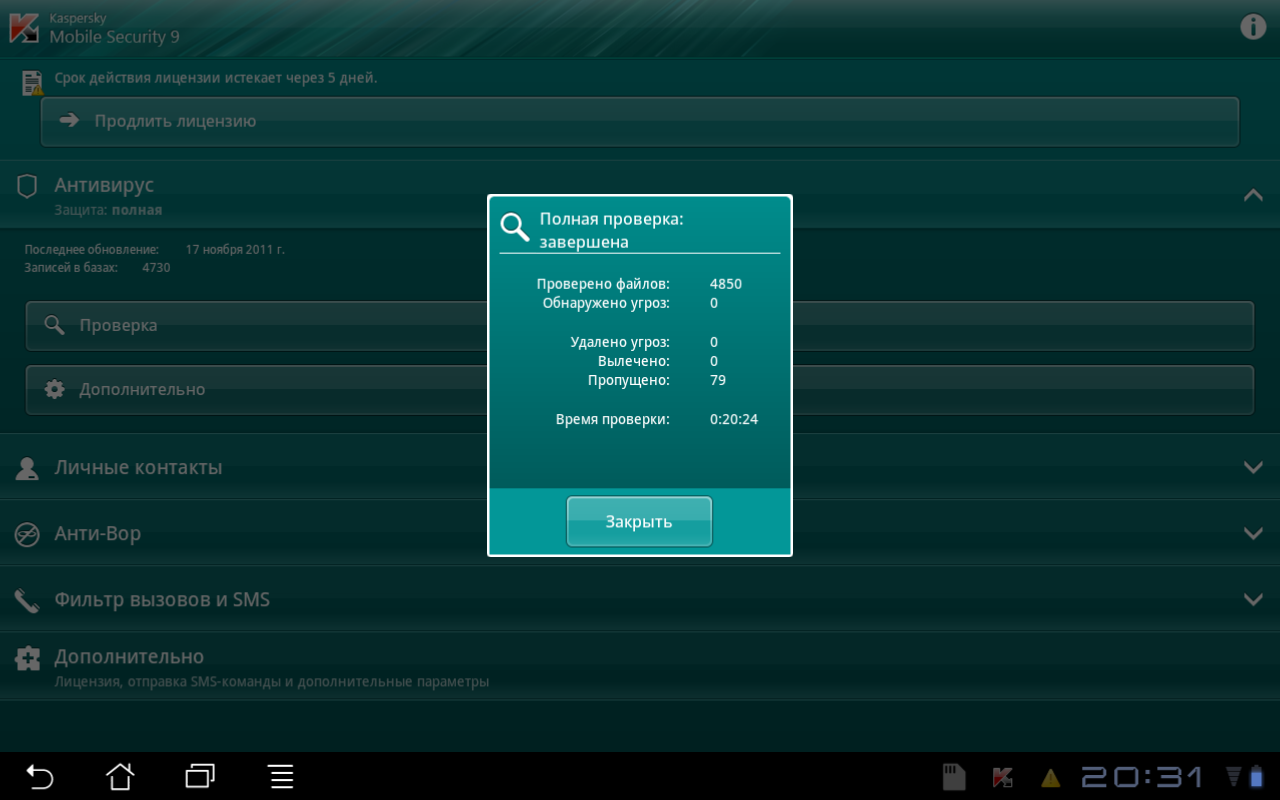Viewport: 1280px width, 800px height.
Task: Click the license expiry document icon
Action: [33, 82]
